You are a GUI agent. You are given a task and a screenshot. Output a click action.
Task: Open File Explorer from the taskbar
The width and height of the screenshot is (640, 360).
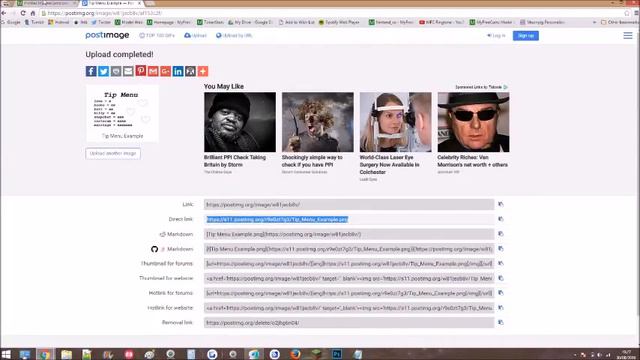(x=66, y=354)
